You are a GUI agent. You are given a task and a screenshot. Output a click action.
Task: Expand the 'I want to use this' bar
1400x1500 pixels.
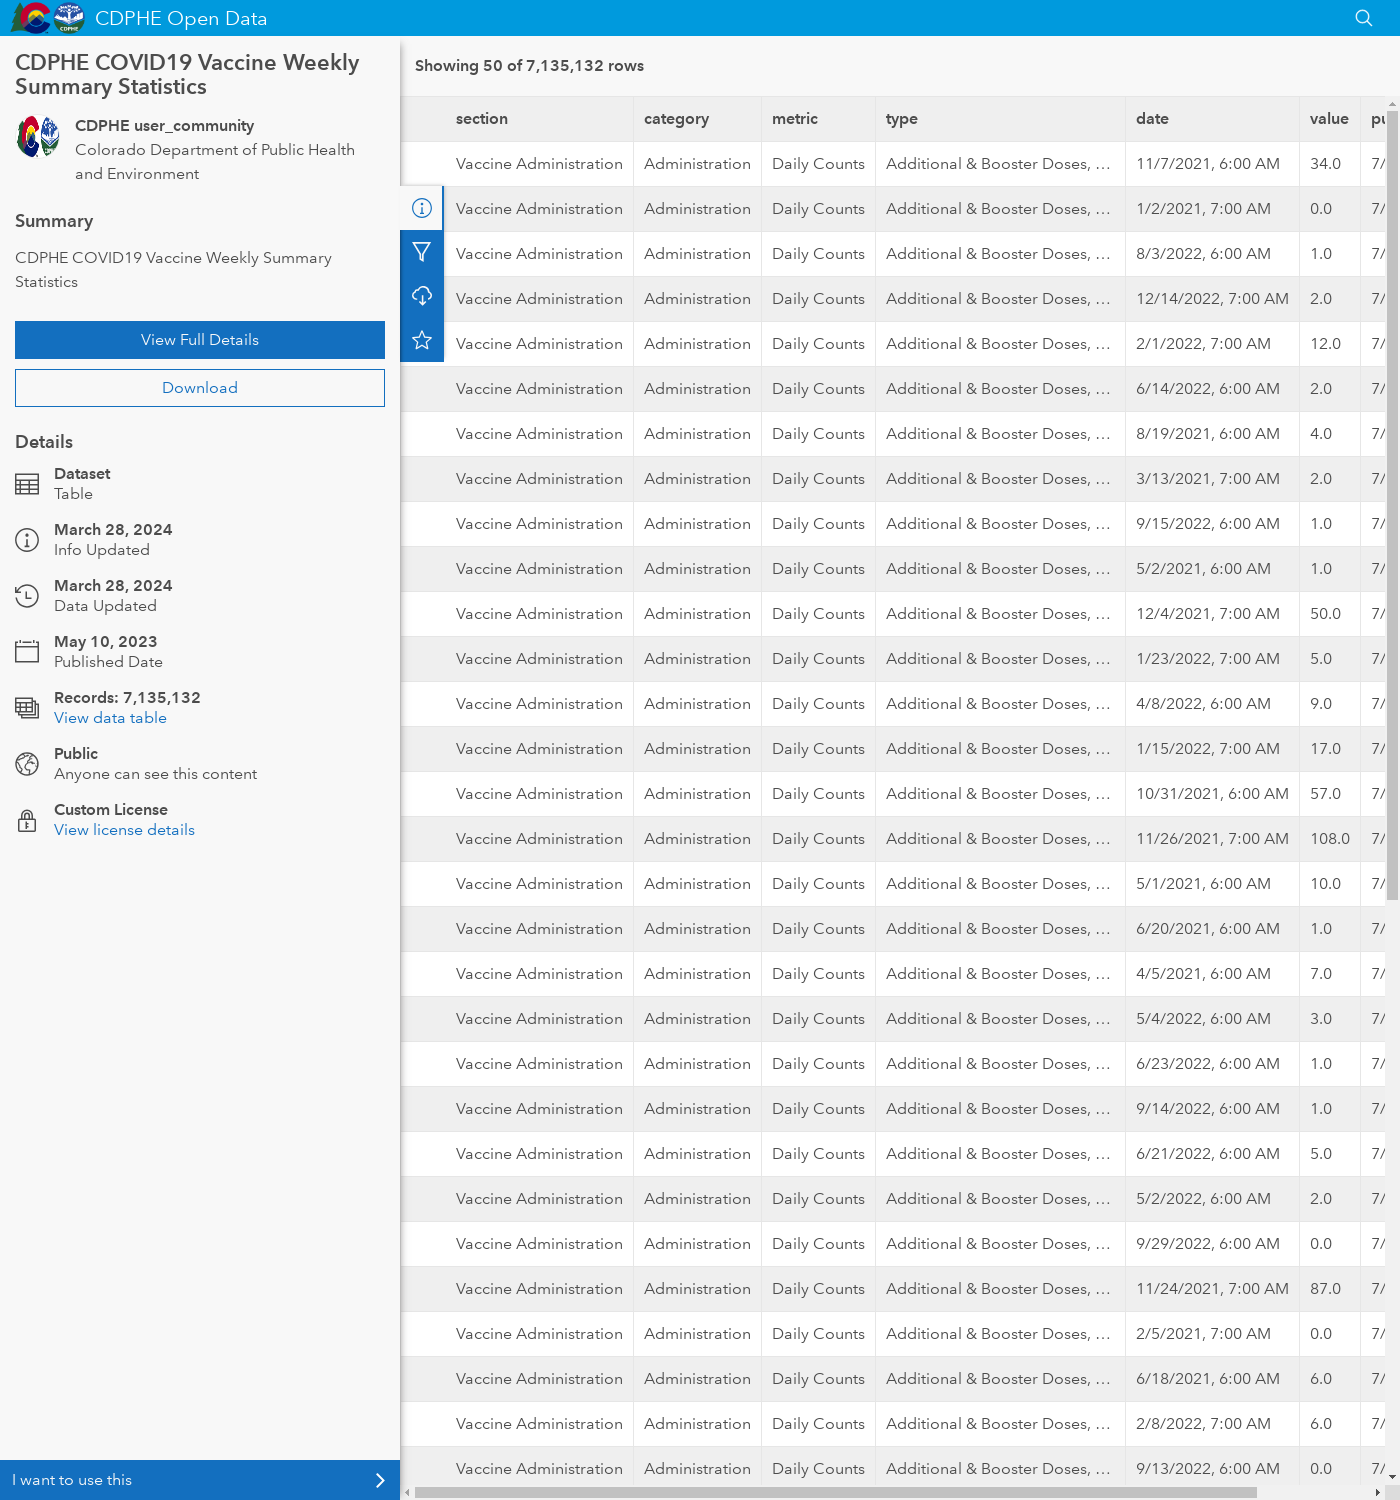tap(200, 1480)
